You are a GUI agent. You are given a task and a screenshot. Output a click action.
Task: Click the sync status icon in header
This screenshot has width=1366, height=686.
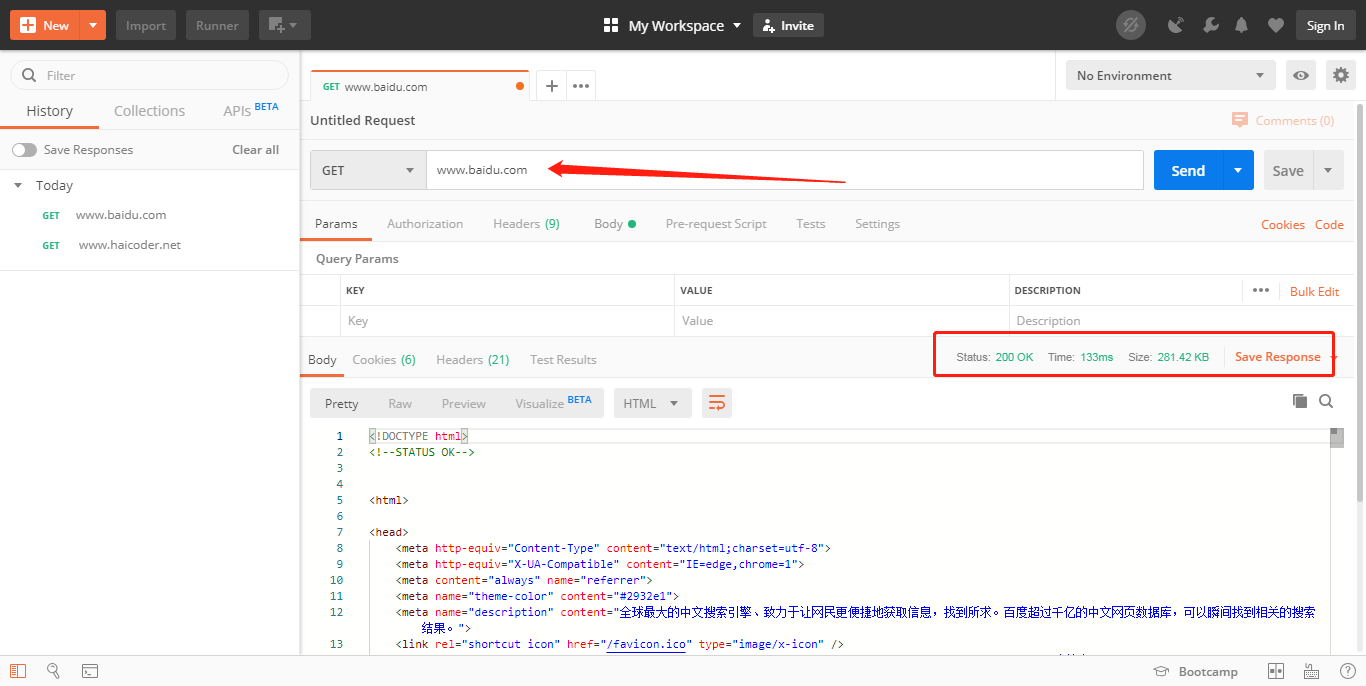click(1131, 25)
